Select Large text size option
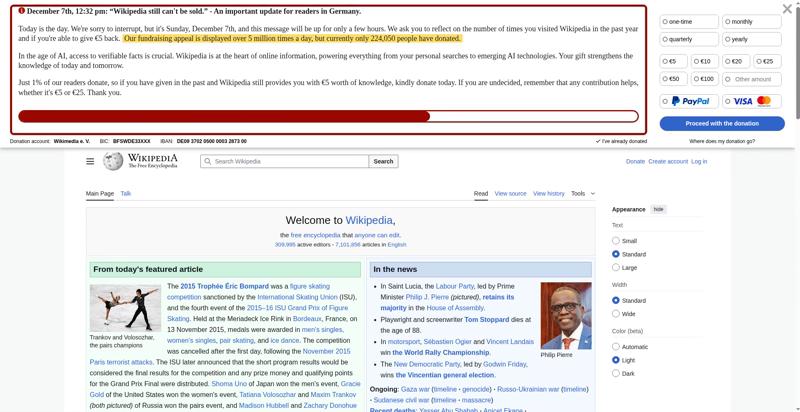 (x=616, y=268)
